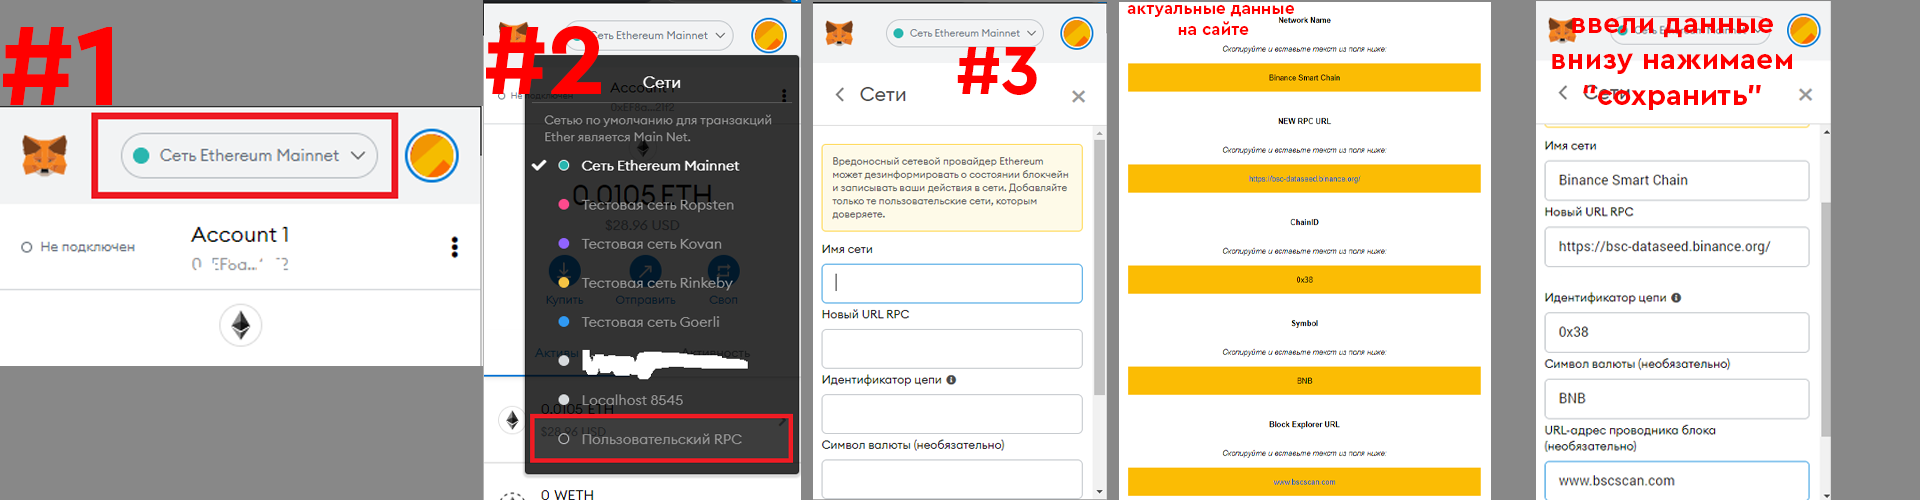Open the three-dot account options in step #1
Viewport: 1920px width, 500px height.
coord(455,247)
